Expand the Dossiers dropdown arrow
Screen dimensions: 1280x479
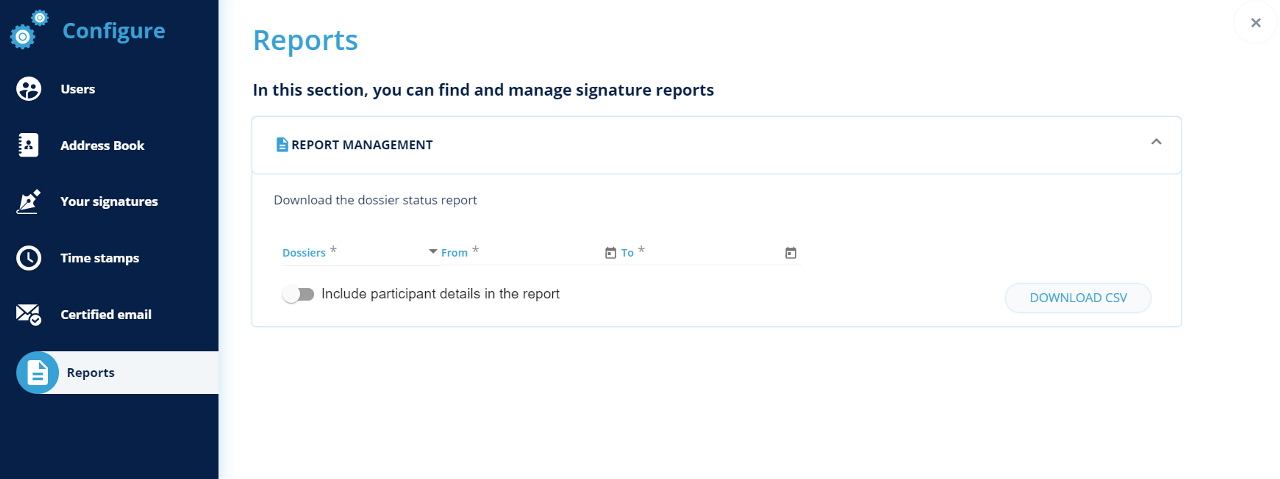pos(433,252)
